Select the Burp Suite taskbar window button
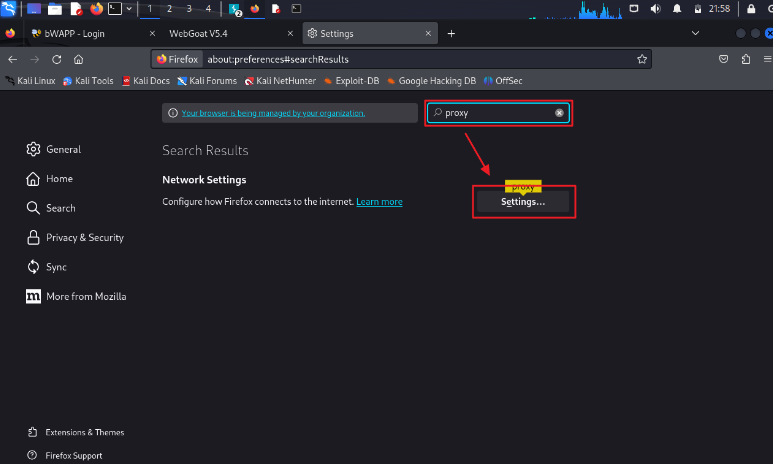Viewport: 773px width, 464px height. [x=234, y=9]
